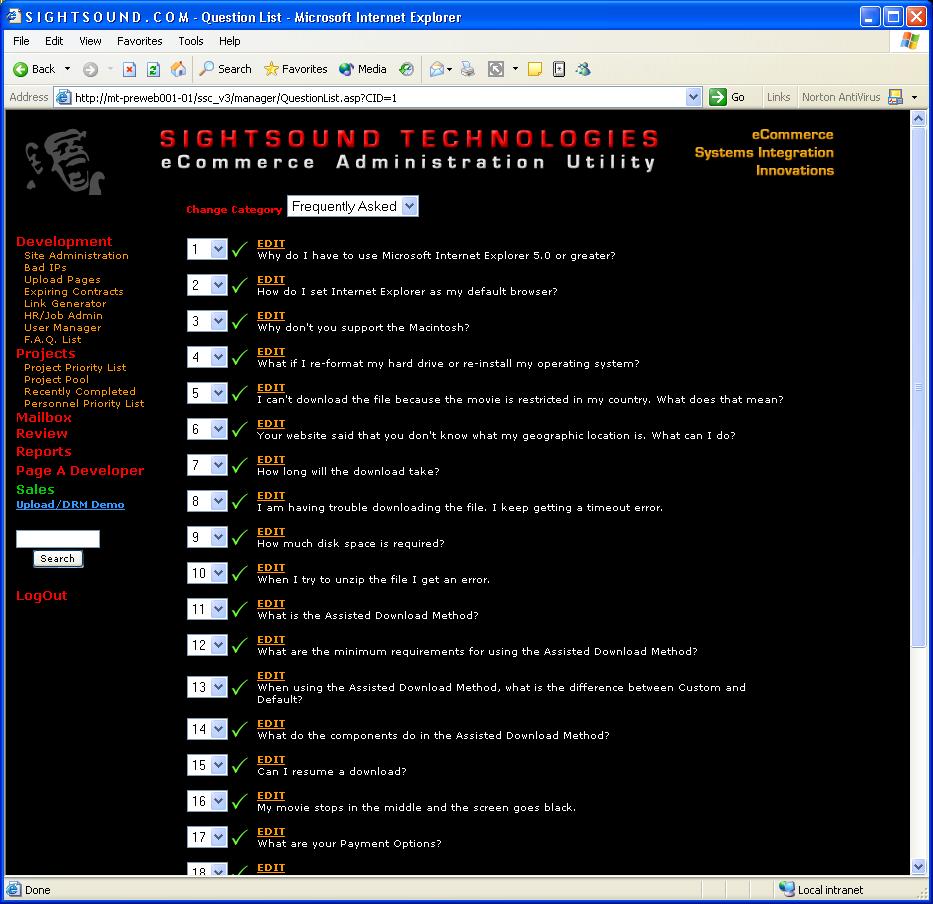Open the History toolbar icon

(406, 70)
